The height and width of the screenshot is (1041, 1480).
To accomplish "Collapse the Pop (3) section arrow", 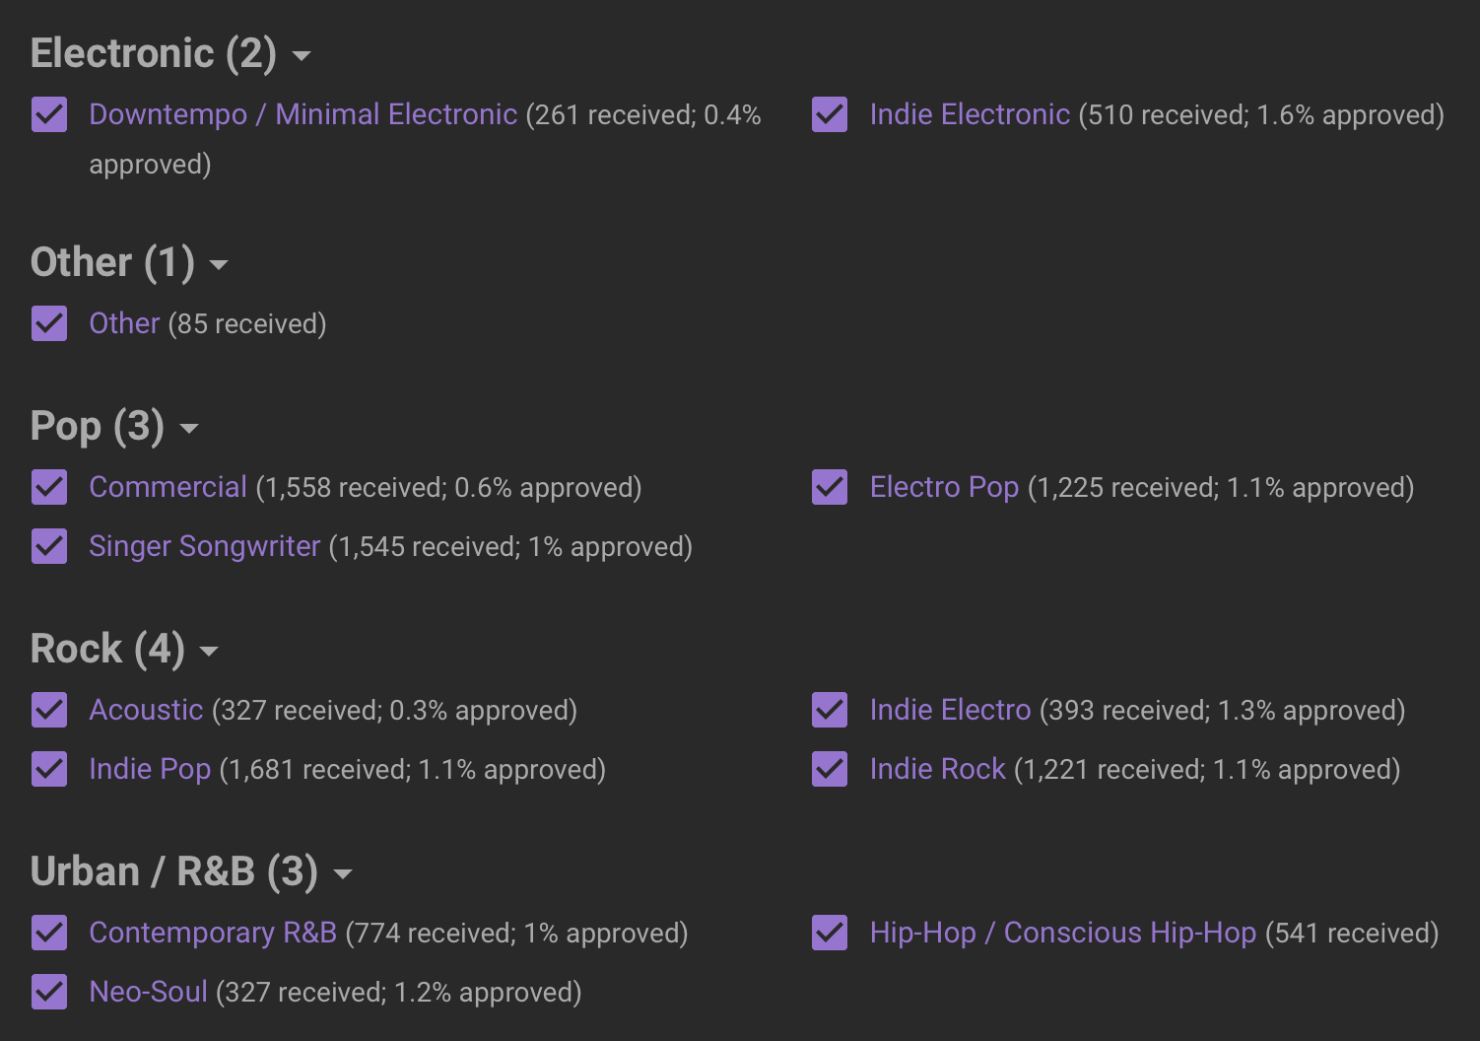I will coord(189,430).
